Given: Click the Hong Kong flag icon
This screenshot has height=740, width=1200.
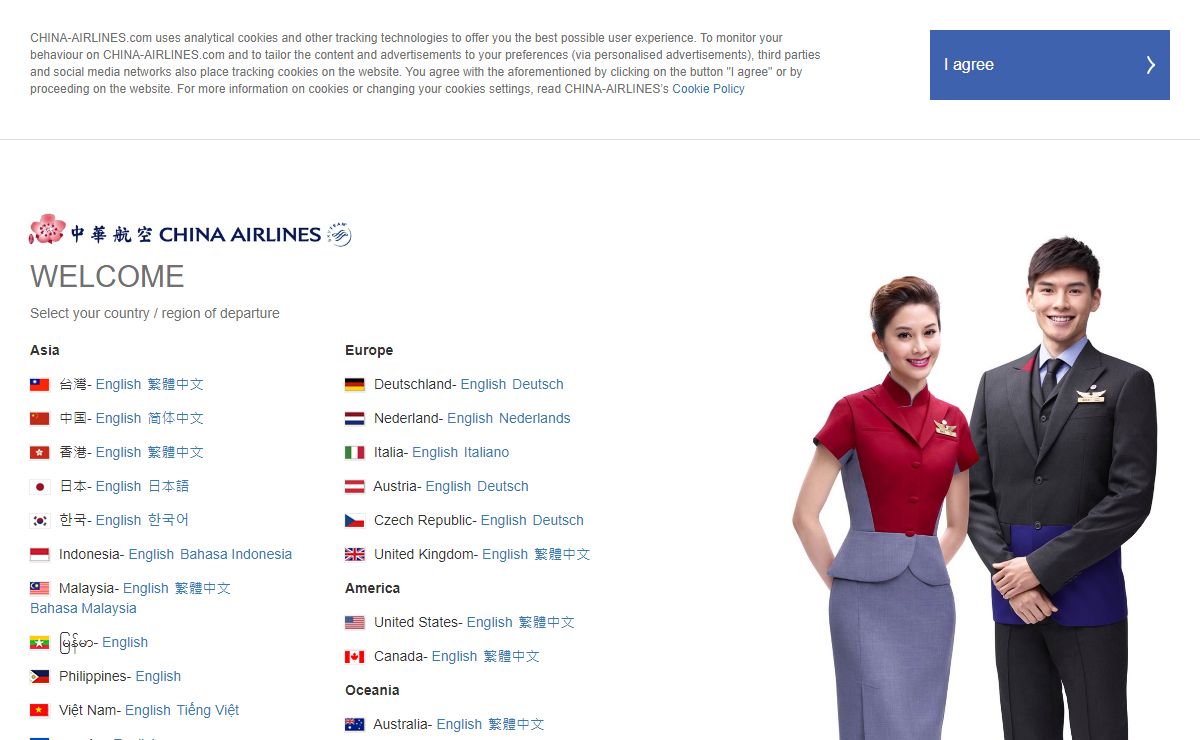Looking at the screenshot, I should 40,452.
